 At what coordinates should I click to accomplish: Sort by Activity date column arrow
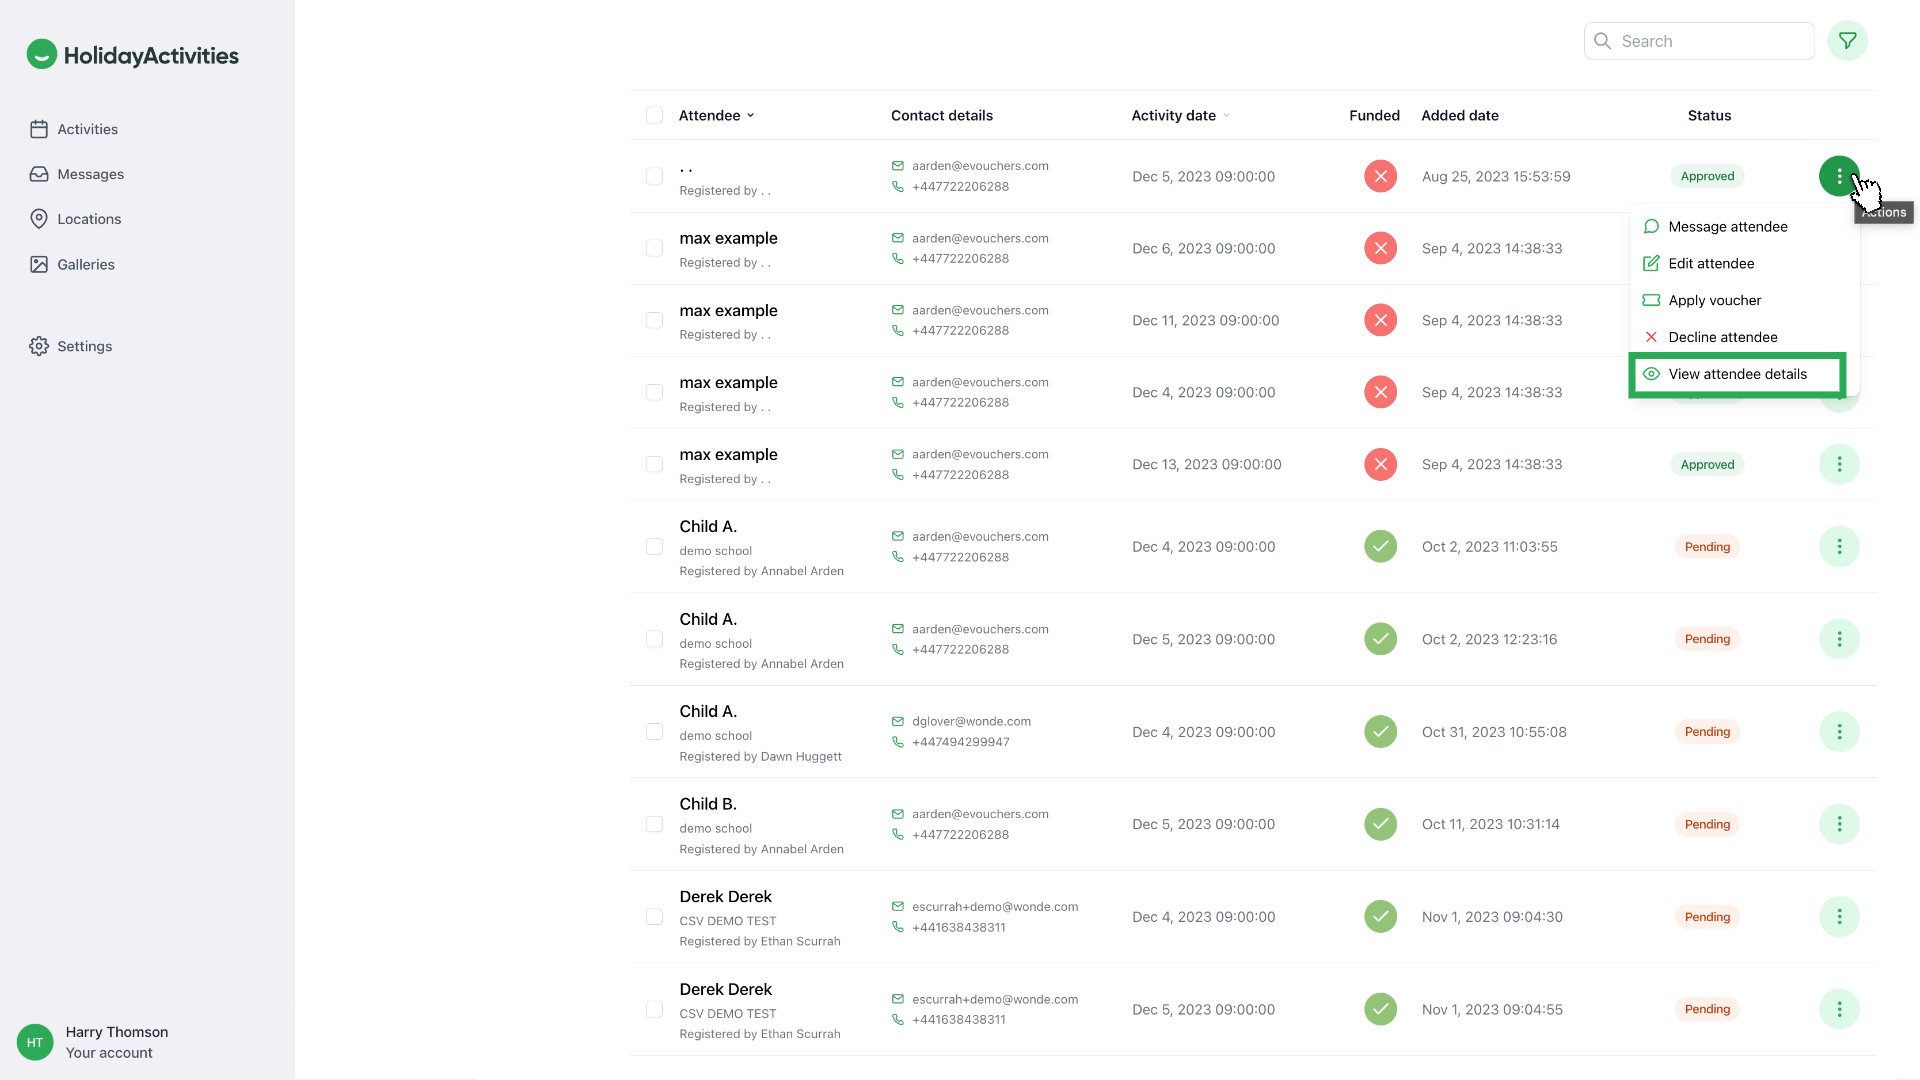[1226, 116]
